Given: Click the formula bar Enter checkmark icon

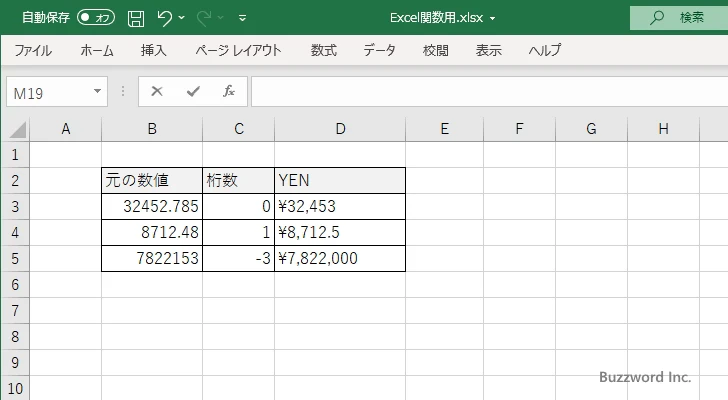Looking at the screenshot, I should (x=192, y=91).
